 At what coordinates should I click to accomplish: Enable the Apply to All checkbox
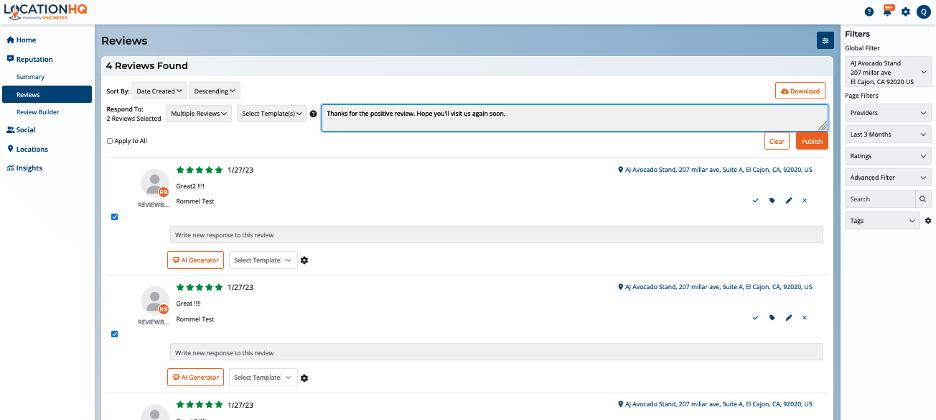coord(110,141)
